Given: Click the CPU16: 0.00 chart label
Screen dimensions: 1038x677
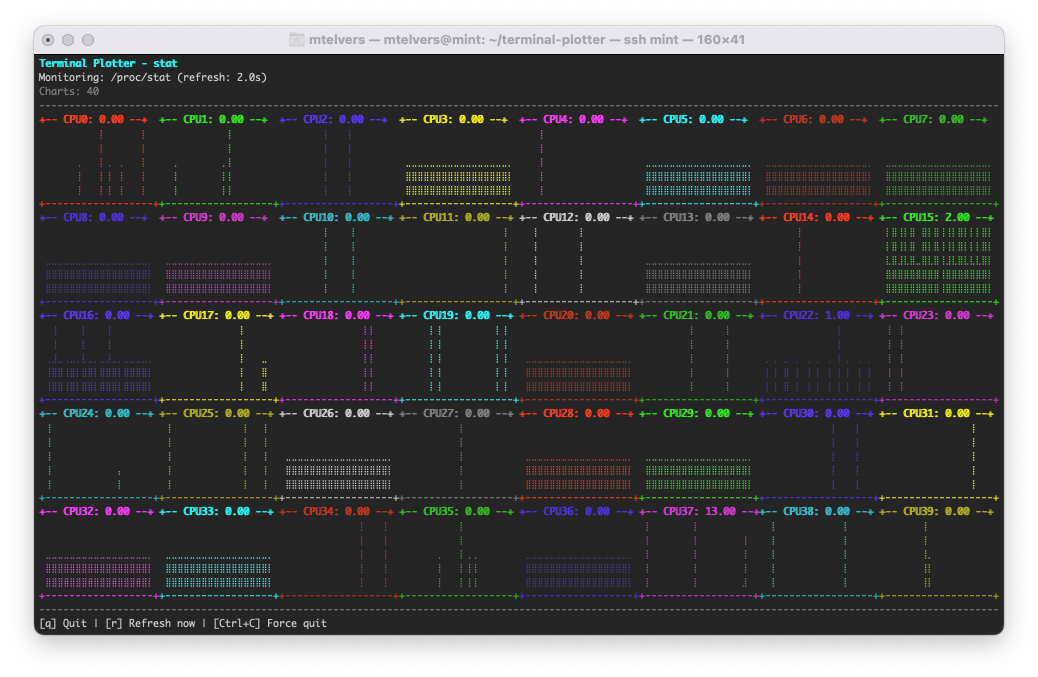Looking at the screenshot, I should (x=97, y=316).
